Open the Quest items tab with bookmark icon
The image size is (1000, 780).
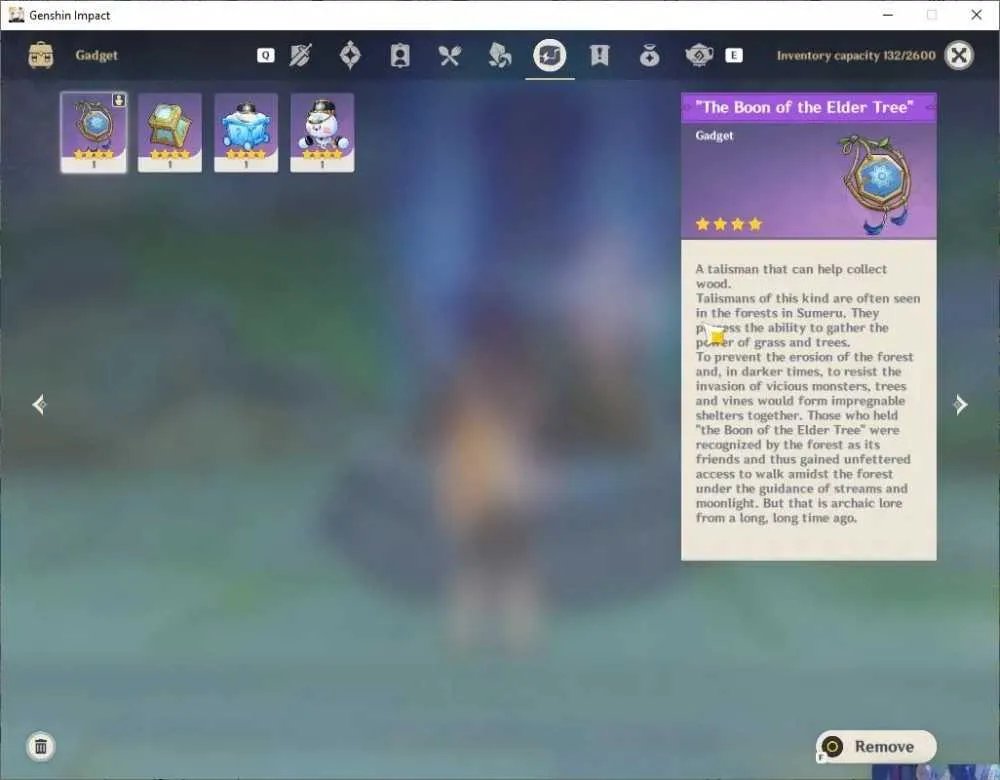coord(599,55)
